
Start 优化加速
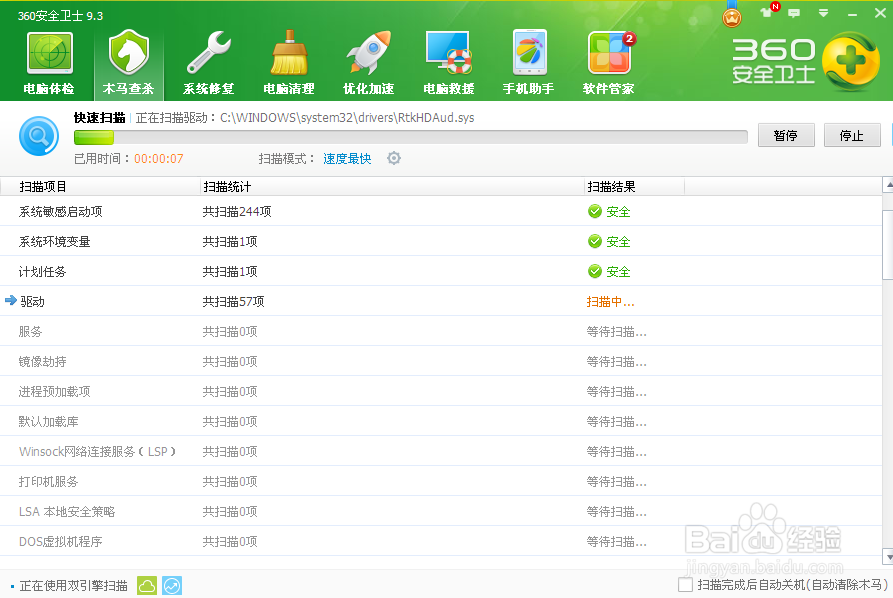[368, 60]
